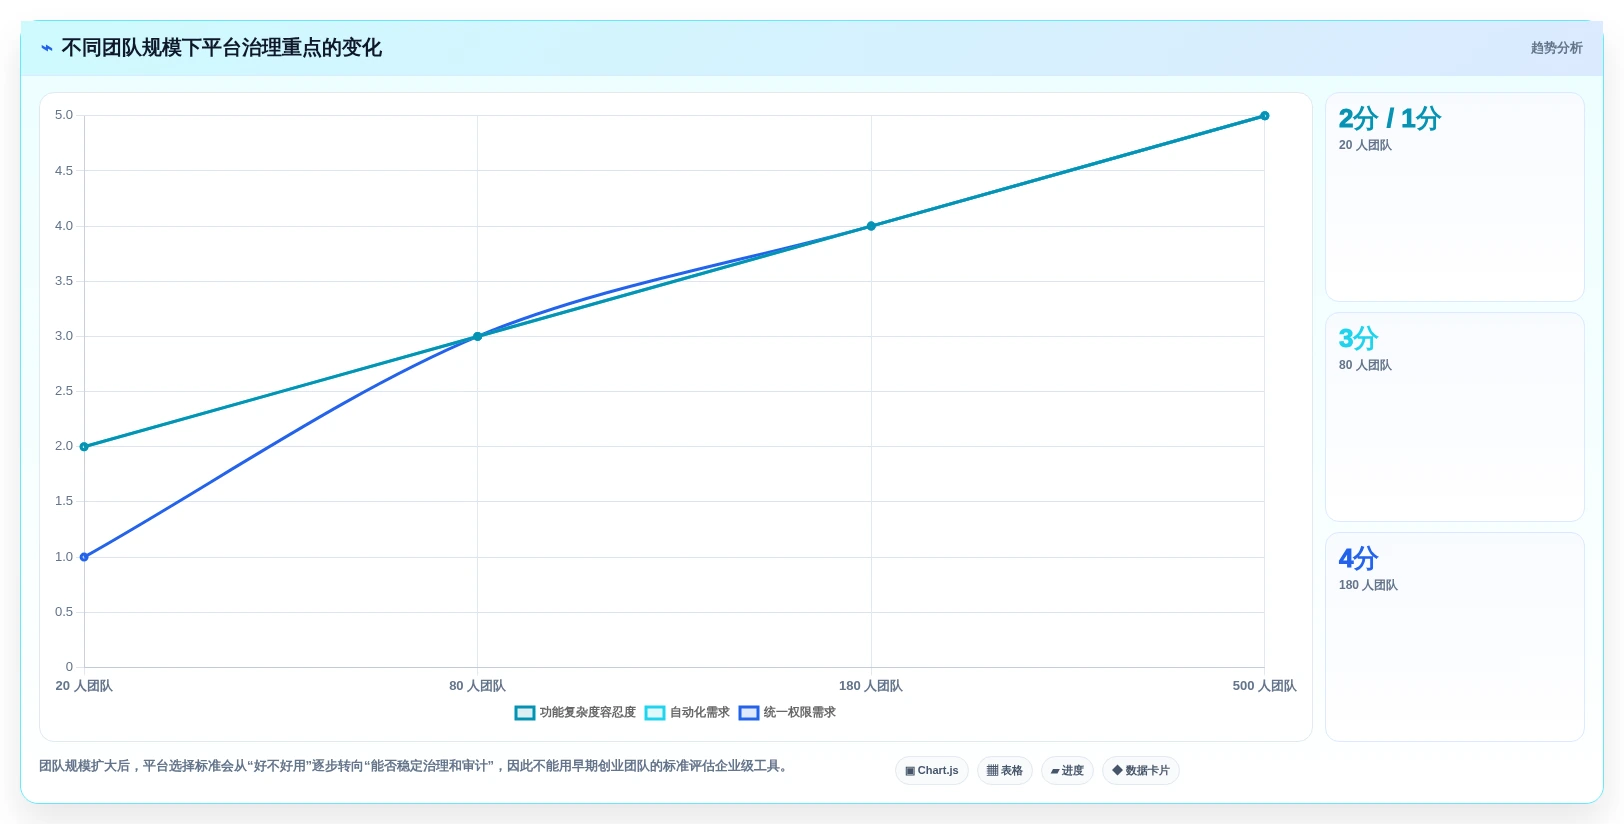Click the data point at 4.0 for 180 人团队
The image size is (1624, 824).
[x=871, y=226]
